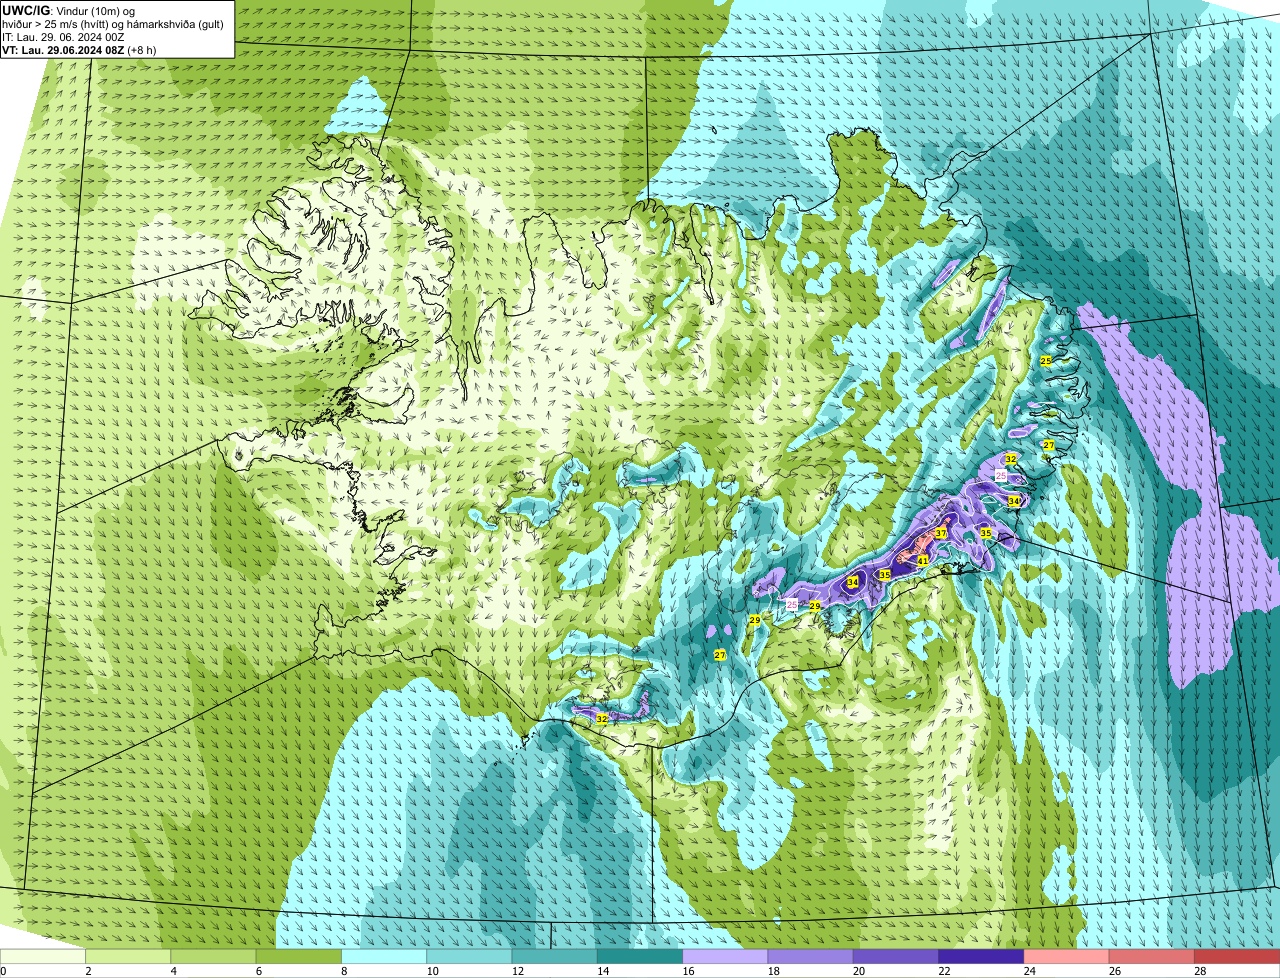The image size is (1280, 978).
Task: Click the 8–10 m/s pale cyan swatch
Action: [384, 956]
